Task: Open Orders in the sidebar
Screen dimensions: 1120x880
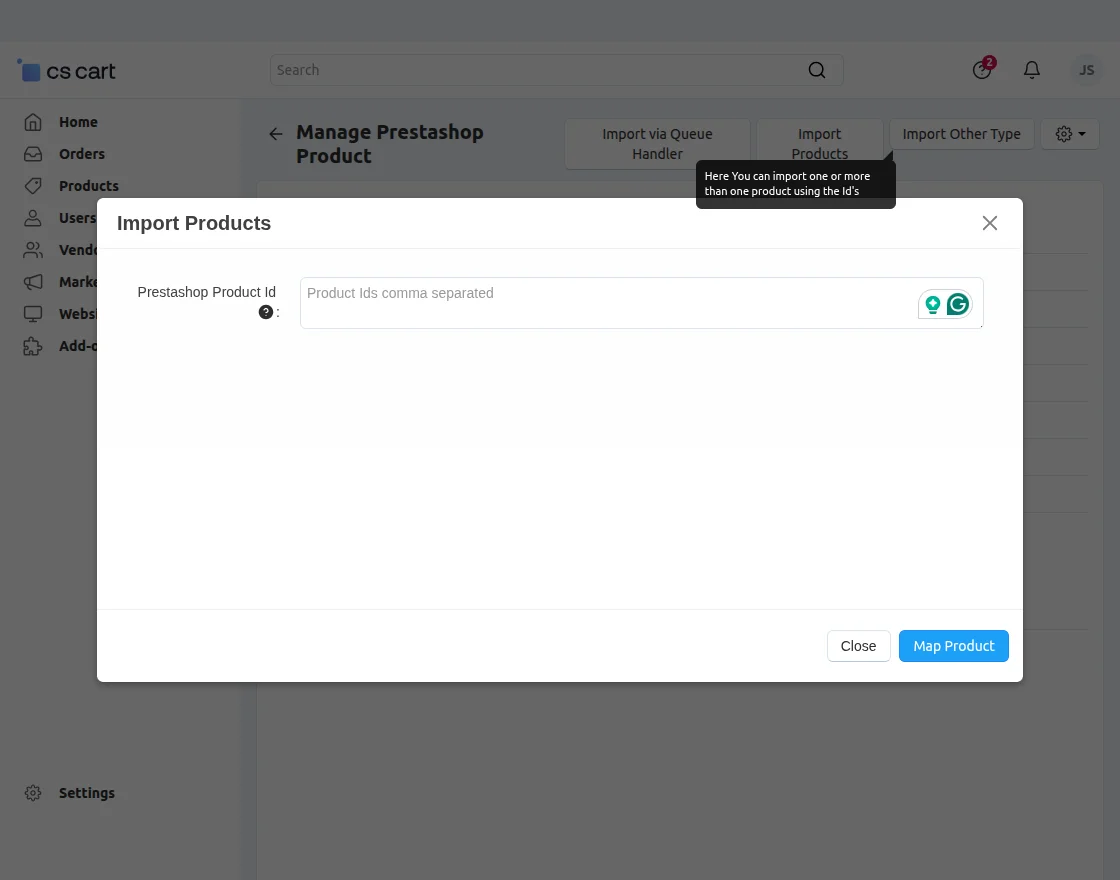Action: pos(81,154)
